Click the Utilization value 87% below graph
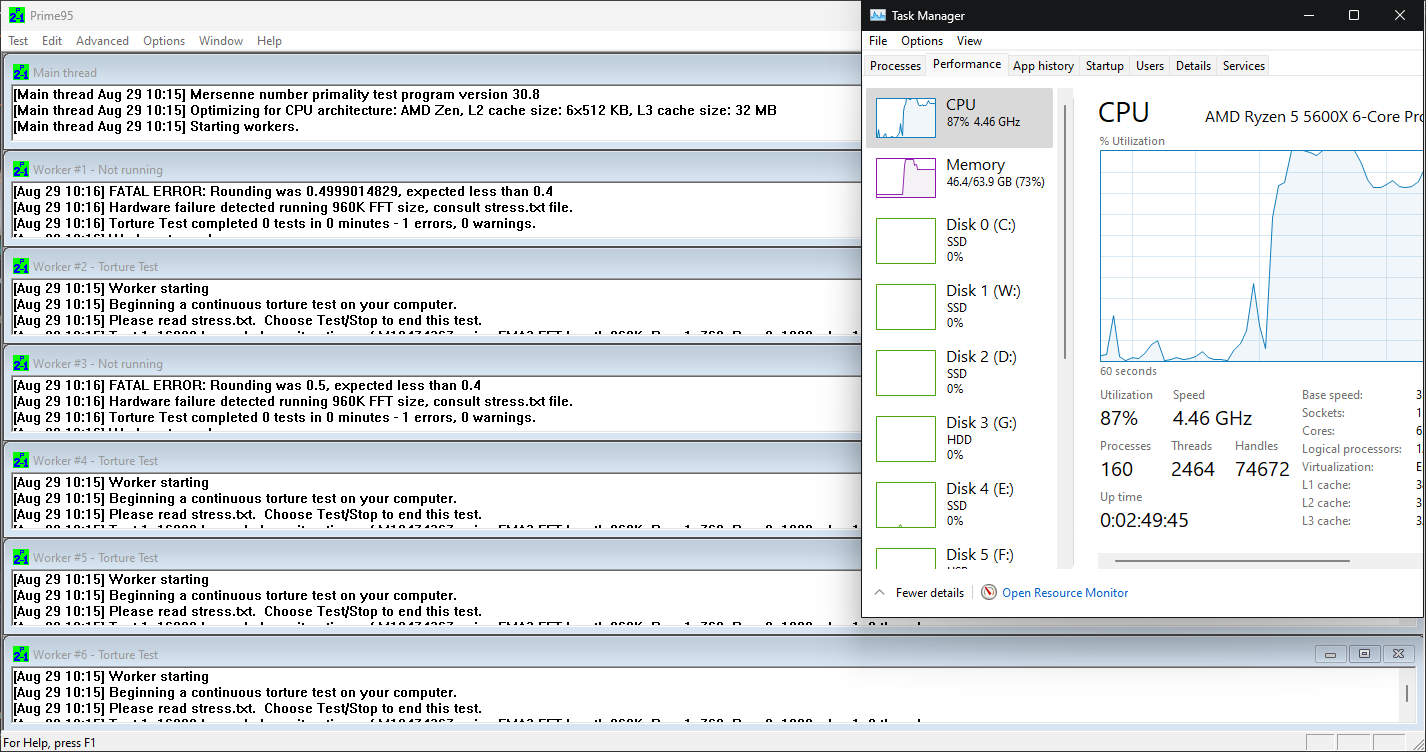This screenshot has width=1426, height=752. pos(1119,418)
